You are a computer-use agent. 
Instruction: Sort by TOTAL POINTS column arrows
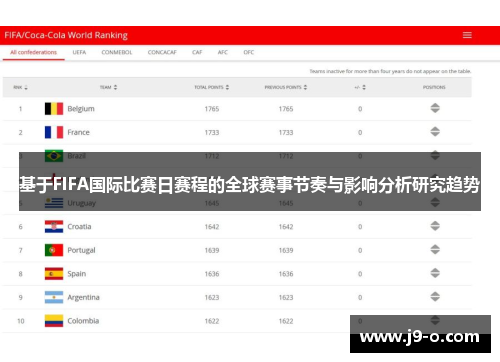click(227, 87)
